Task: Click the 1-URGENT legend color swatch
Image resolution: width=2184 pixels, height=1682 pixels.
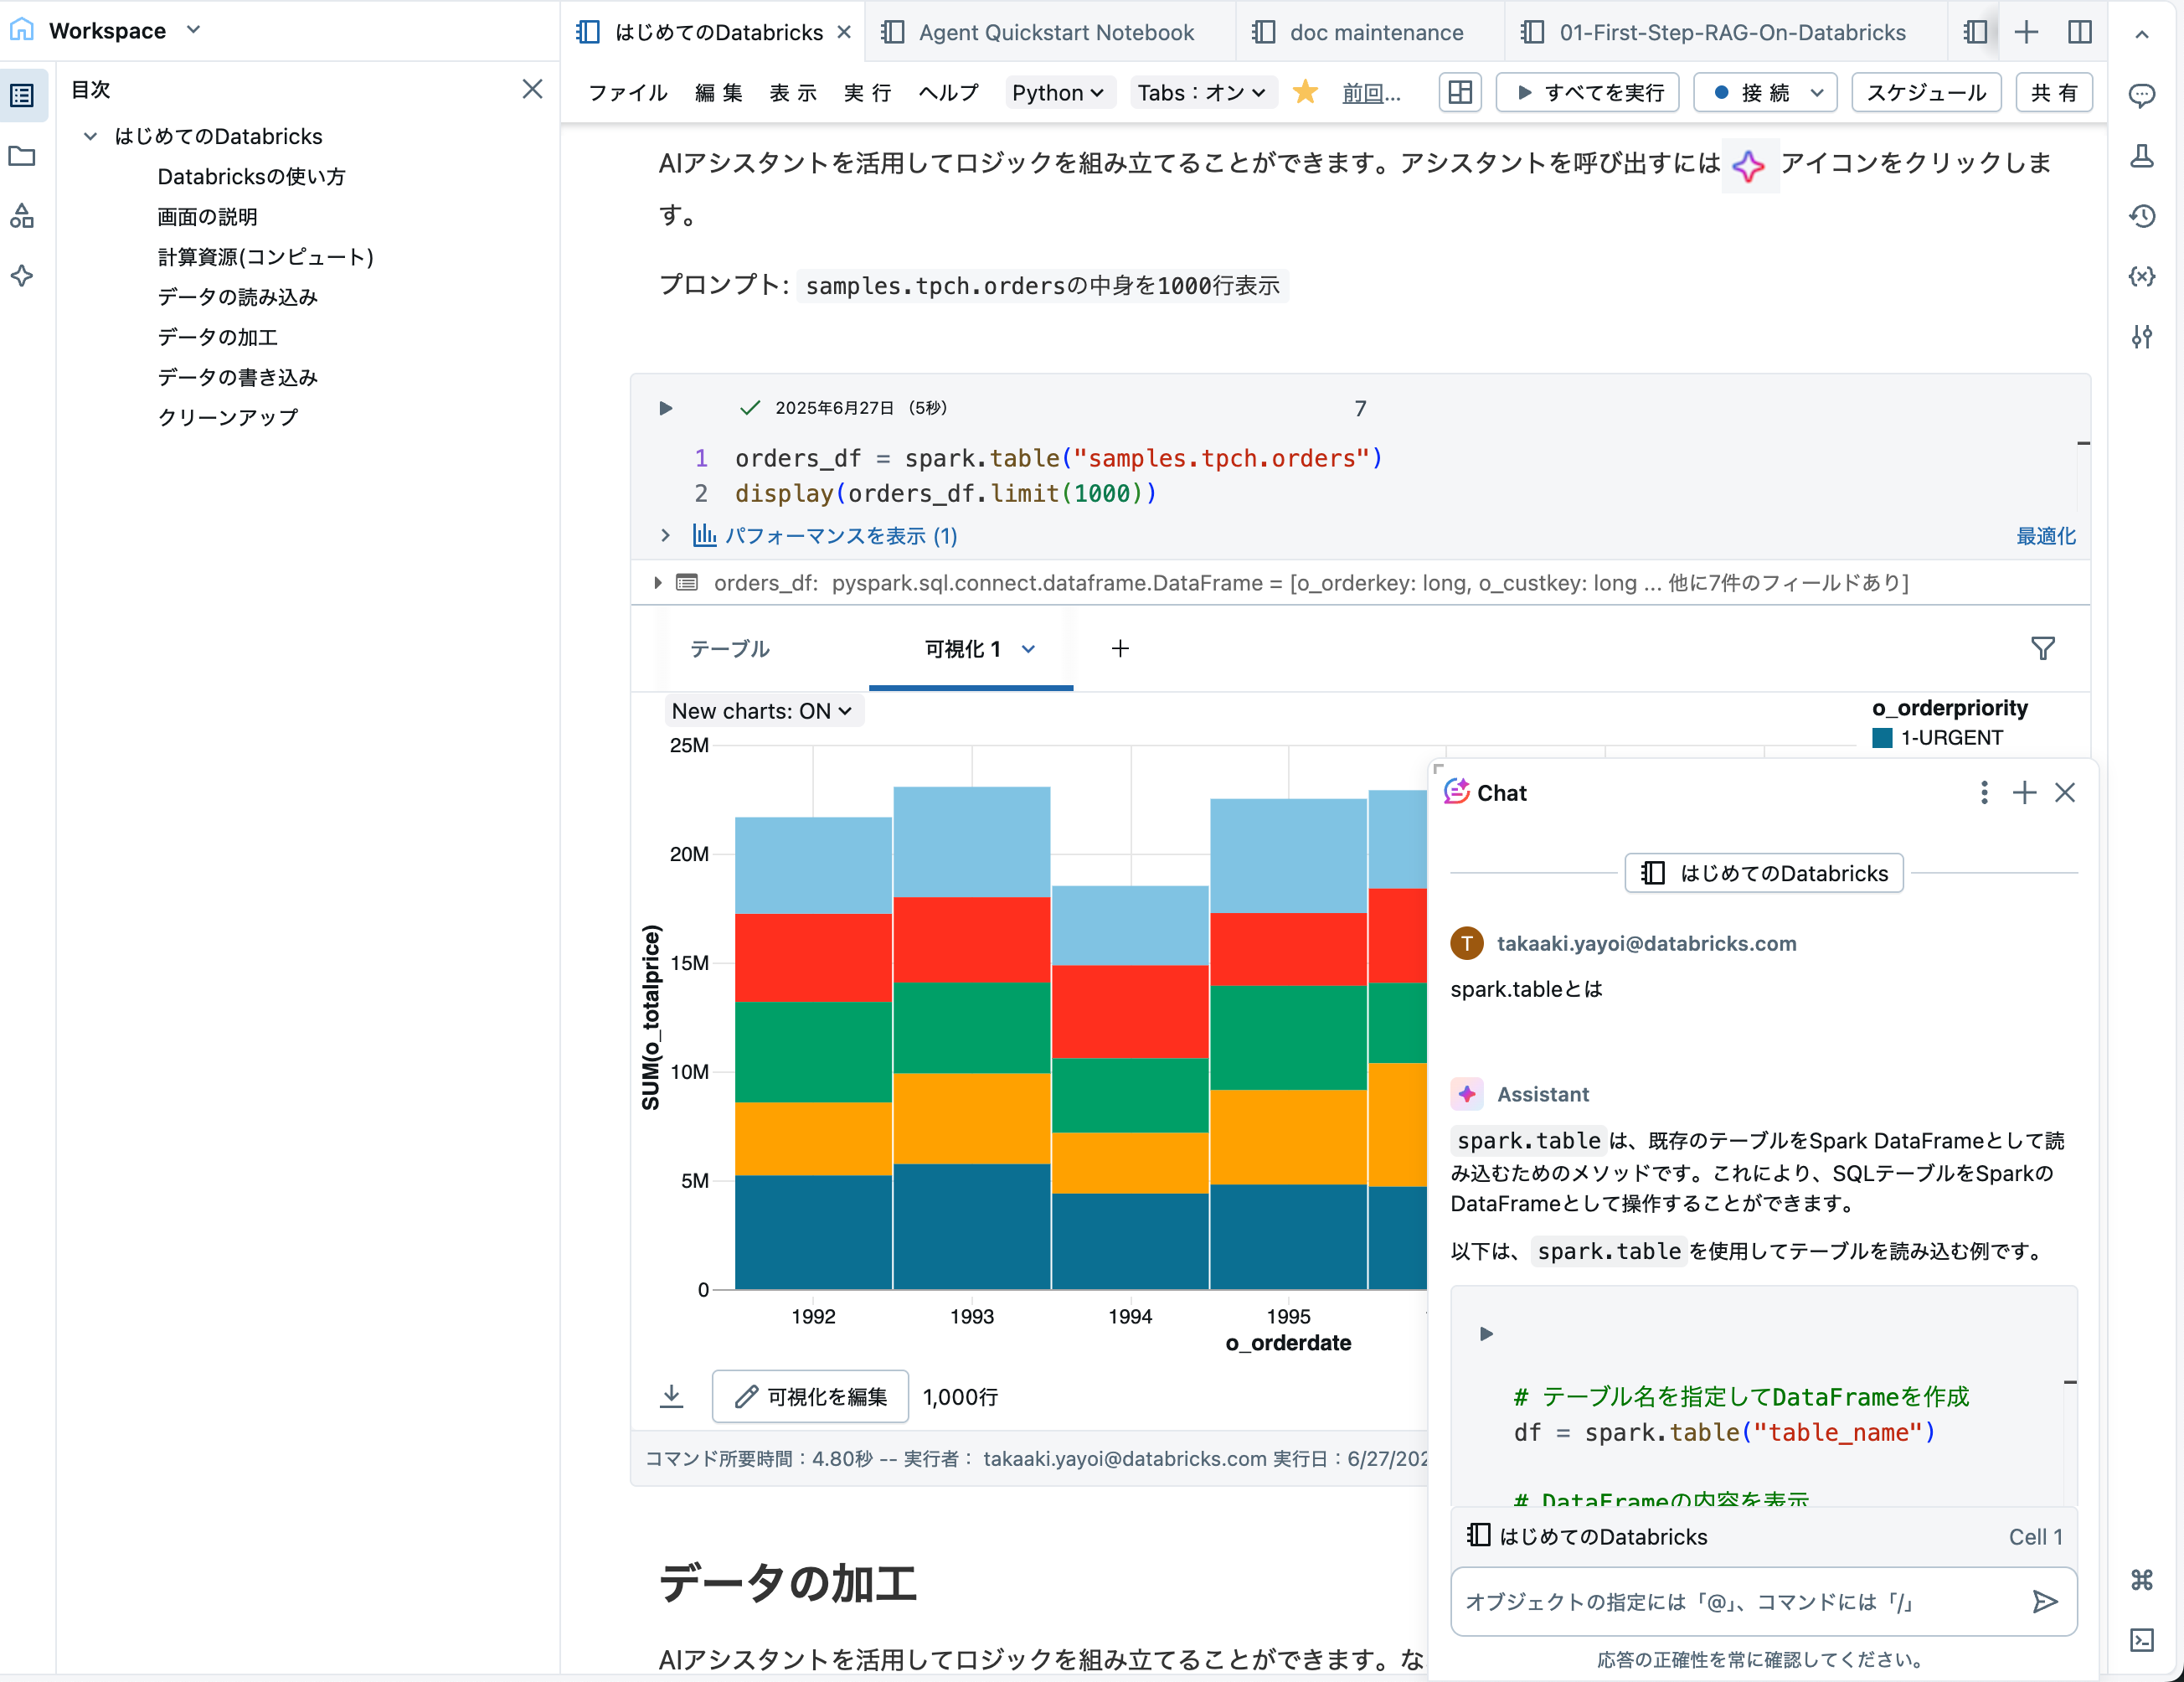Action: click(x=1883, y=737)
